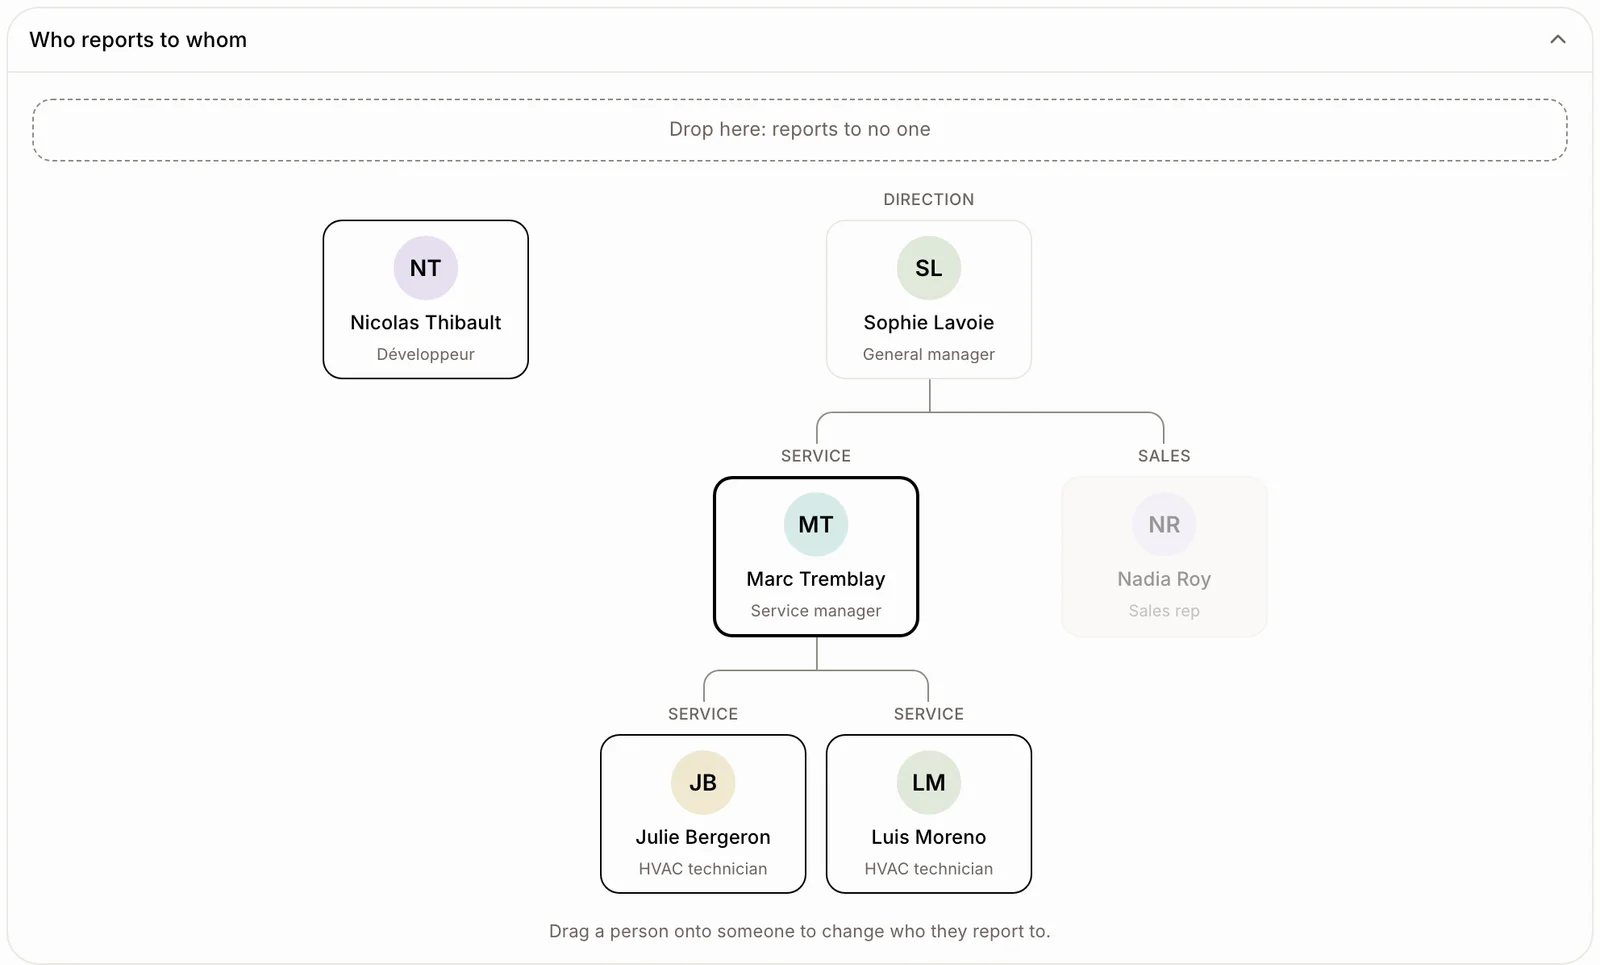The height and width of the screenshot is (965, 1600).
Task: Click the drag instruction hint text
Action: (x=800, y=931)
